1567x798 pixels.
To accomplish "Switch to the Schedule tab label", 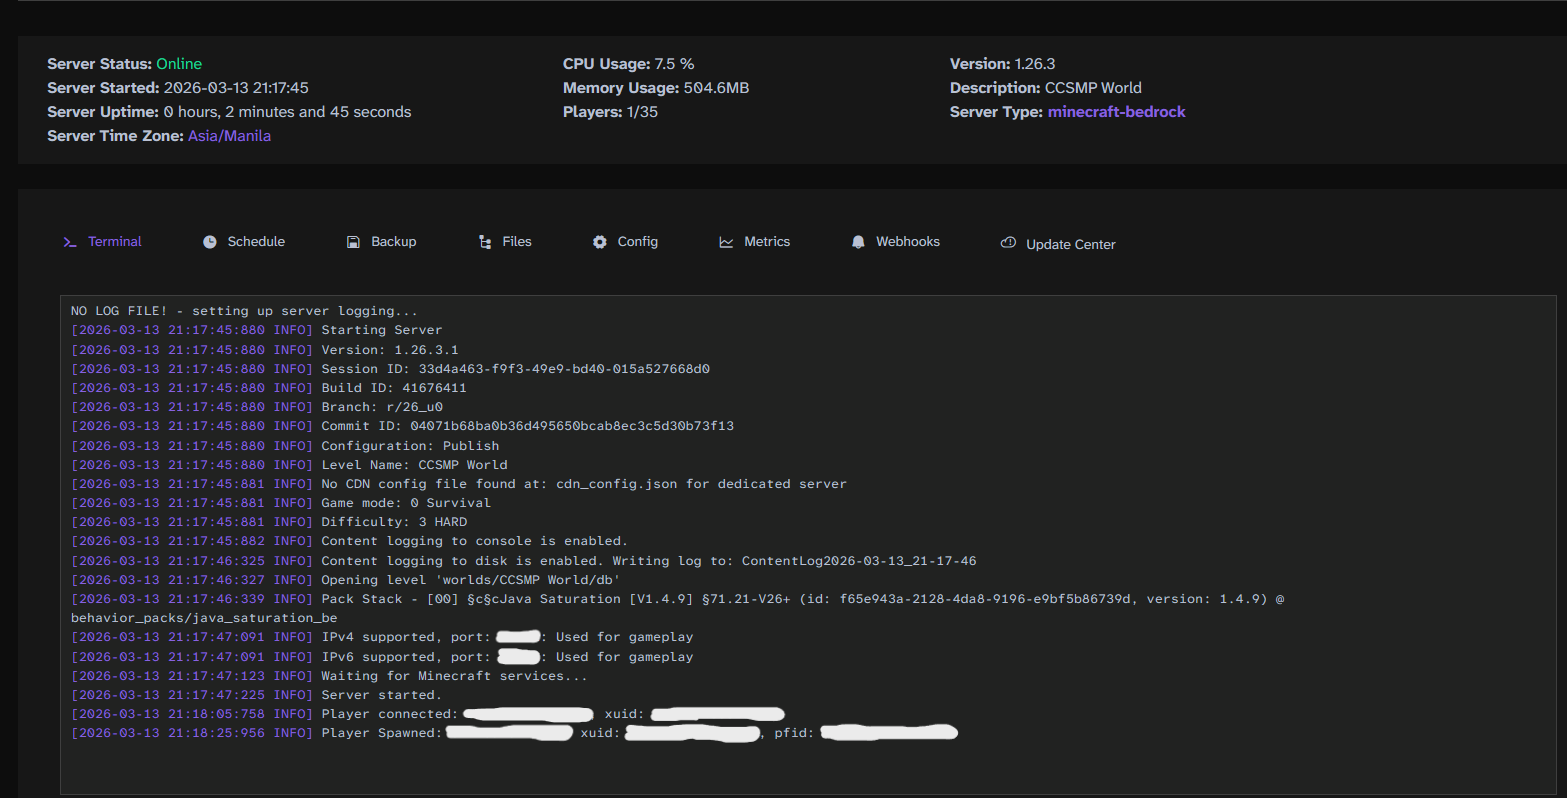I will (x=256, y=242).
